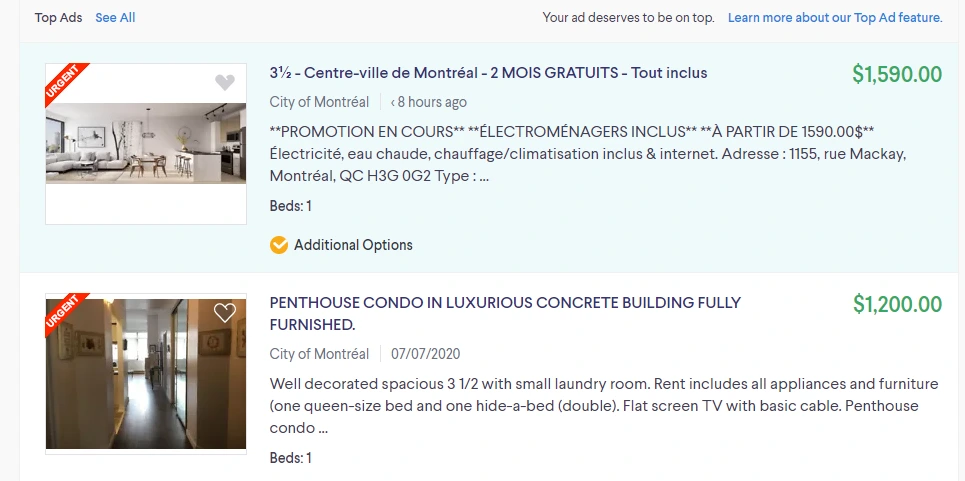This screenshot has height=481, width=965.
Task: Click Beds: 1 under the penthouse listing
Action: [290, 458]
